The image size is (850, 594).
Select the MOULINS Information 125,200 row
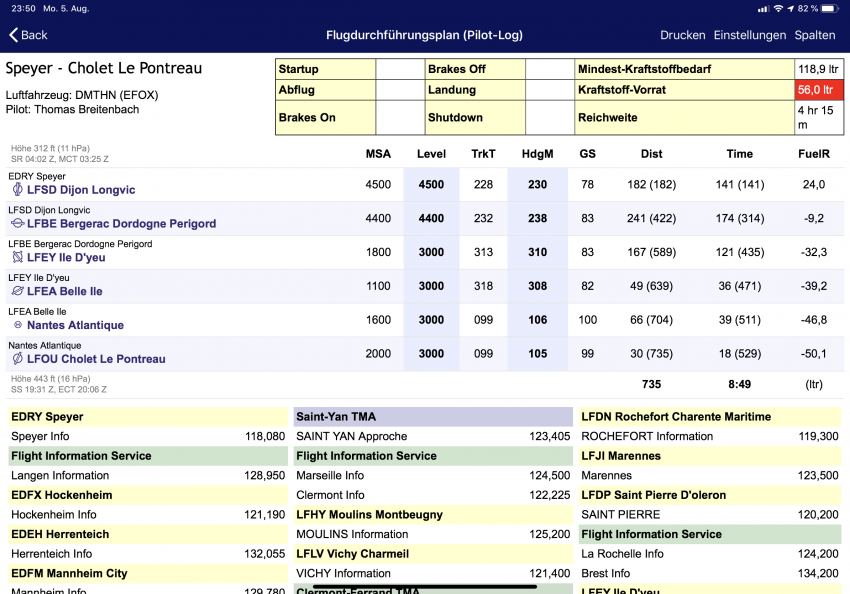433,534
